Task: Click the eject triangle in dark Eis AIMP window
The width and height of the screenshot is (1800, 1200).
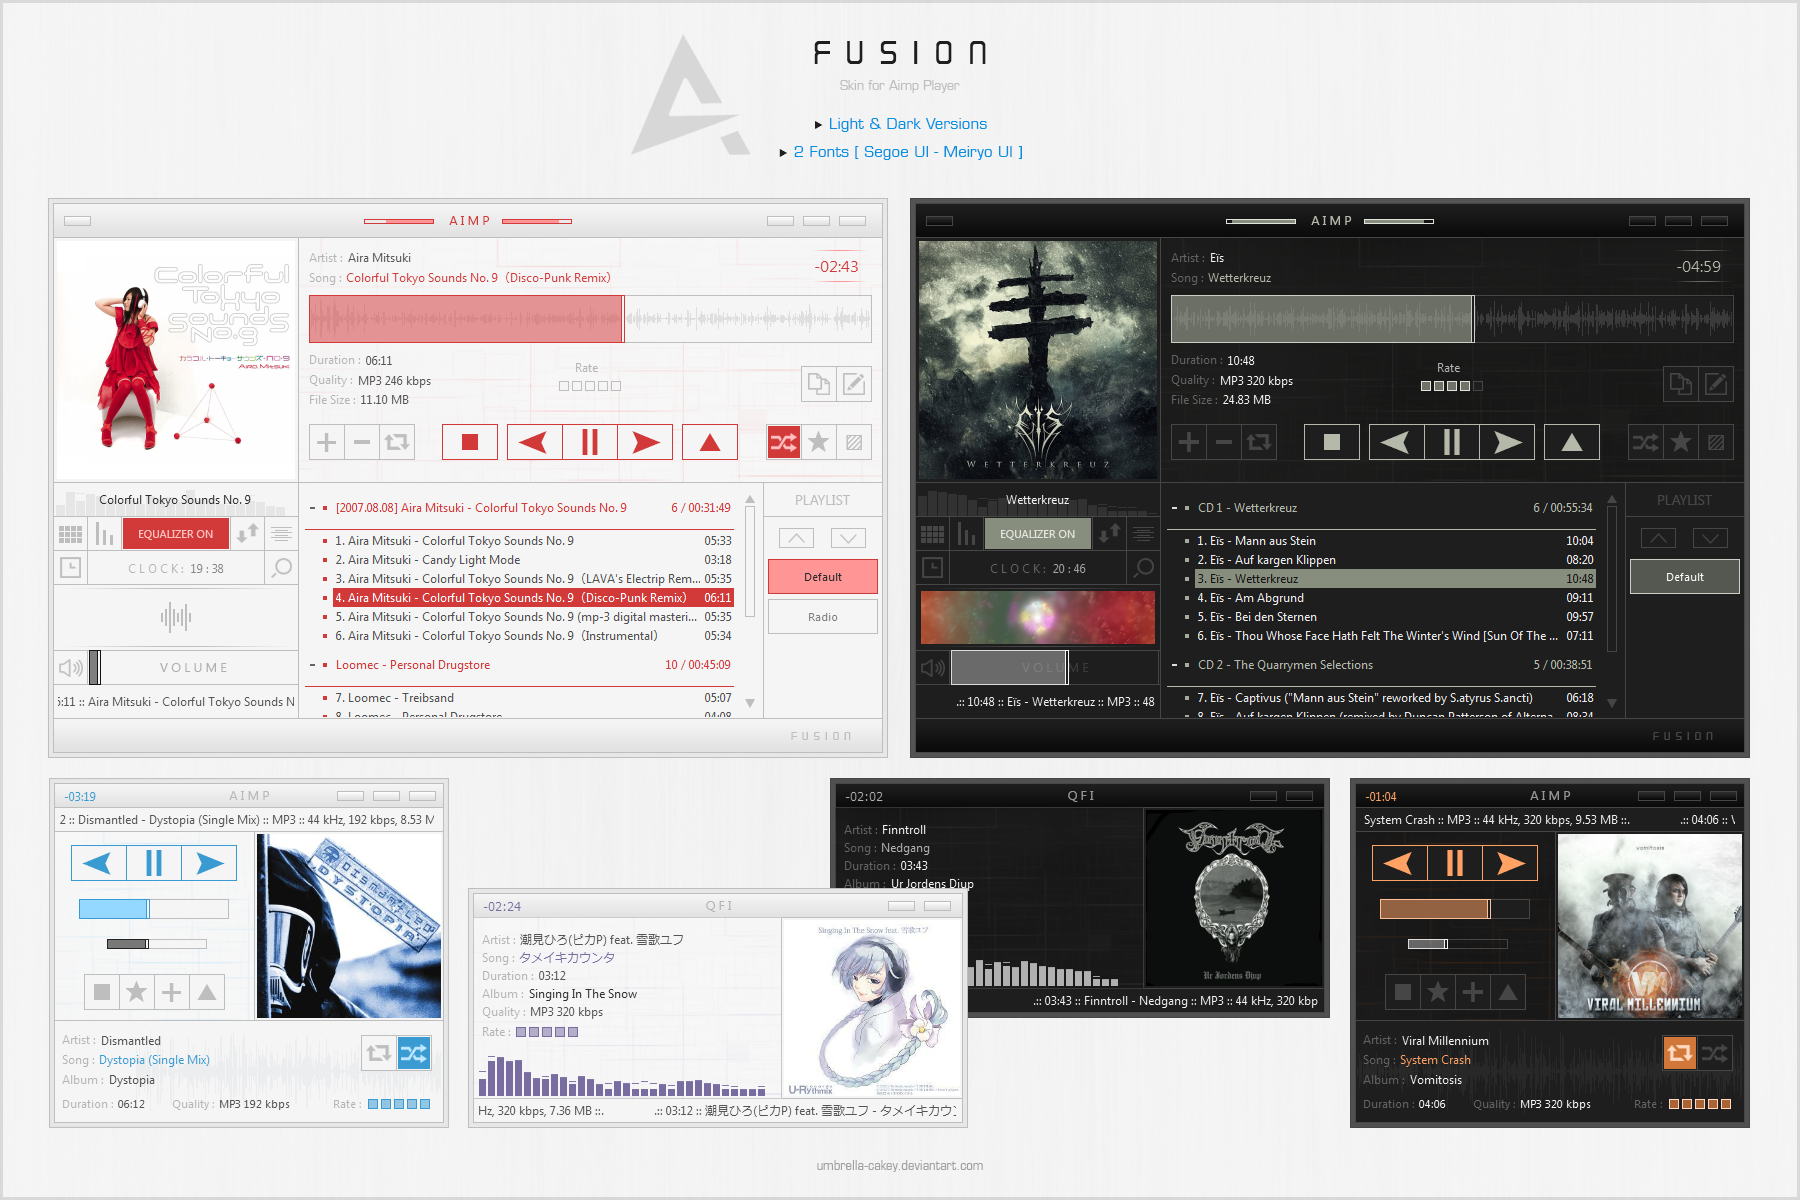Action: 1572,442
